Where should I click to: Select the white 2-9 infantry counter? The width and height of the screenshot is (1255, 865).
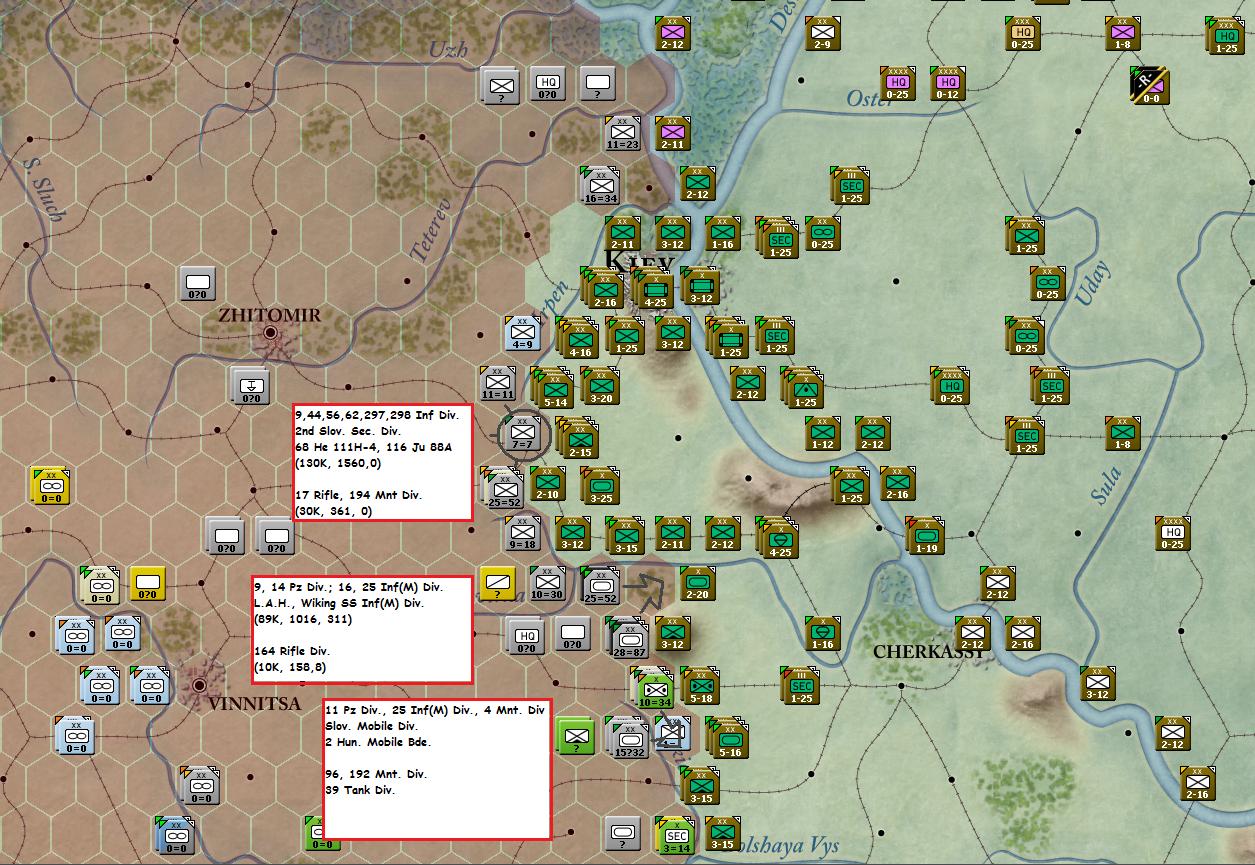tap(823, 34)
